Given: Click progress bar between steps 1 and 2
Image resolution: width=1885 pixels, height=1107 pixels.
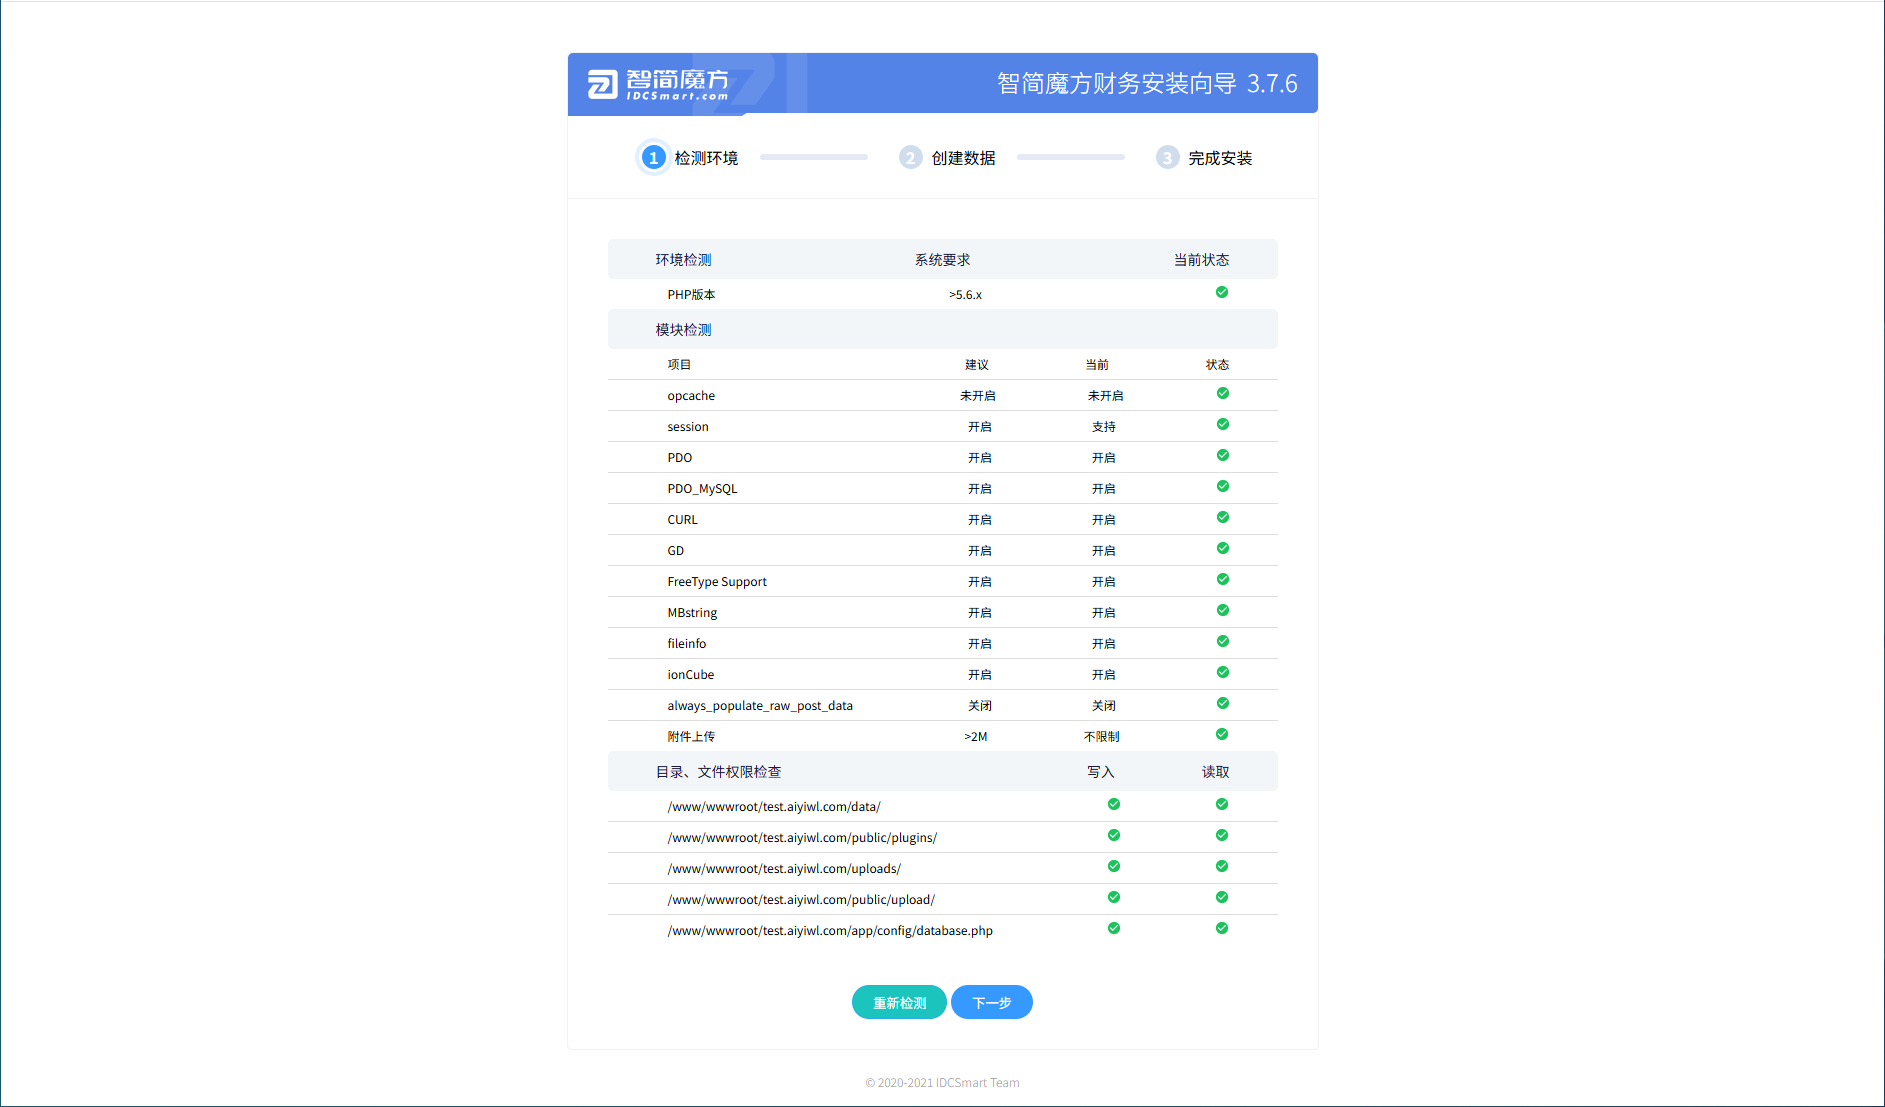Looking at the screenshot, I should [813, 158].
